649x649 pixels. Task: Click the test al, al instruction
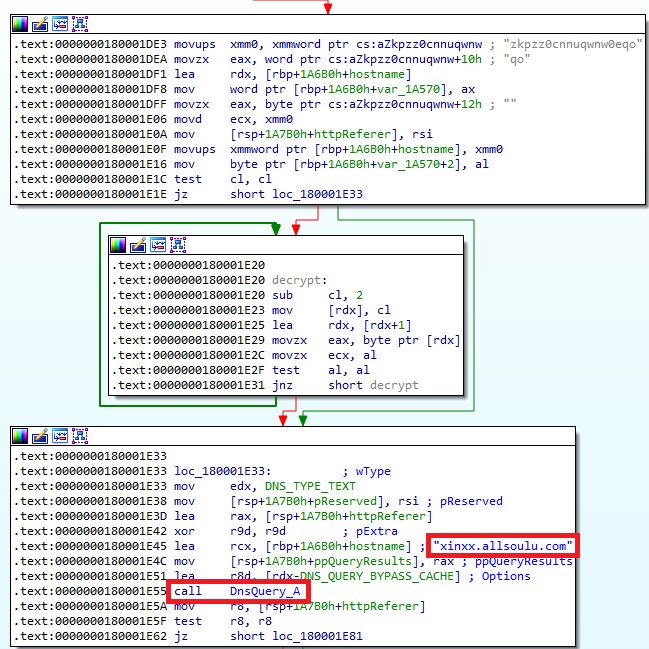pos(321,370)
